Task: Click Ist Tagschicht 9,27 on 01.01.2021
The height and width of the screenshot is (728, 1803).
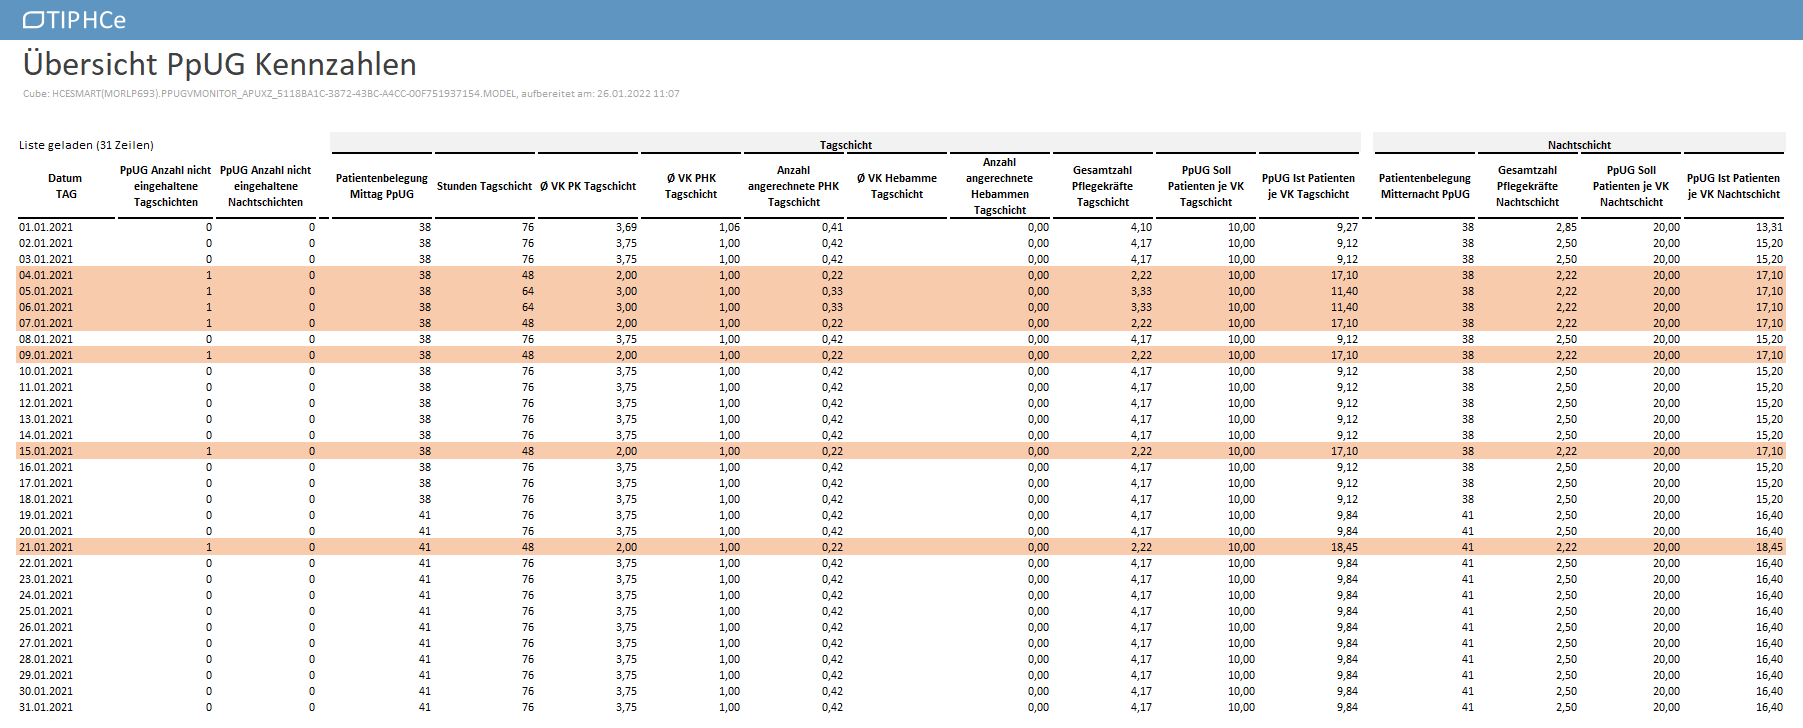Action: pyautogui.click(x=1347, y=227)
